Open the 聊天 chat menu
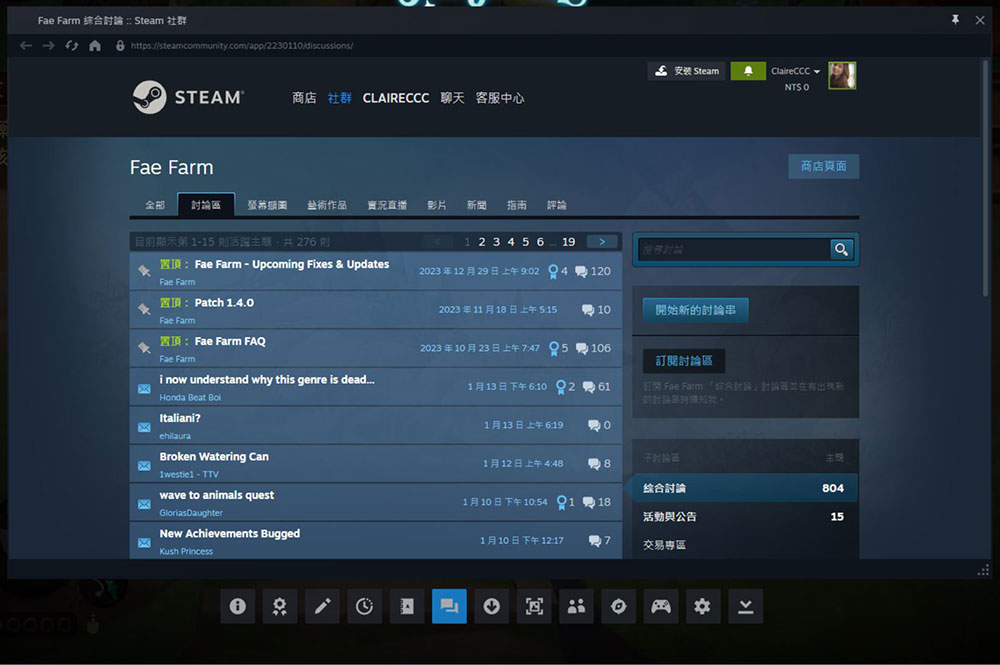 [x=452, y=98]
